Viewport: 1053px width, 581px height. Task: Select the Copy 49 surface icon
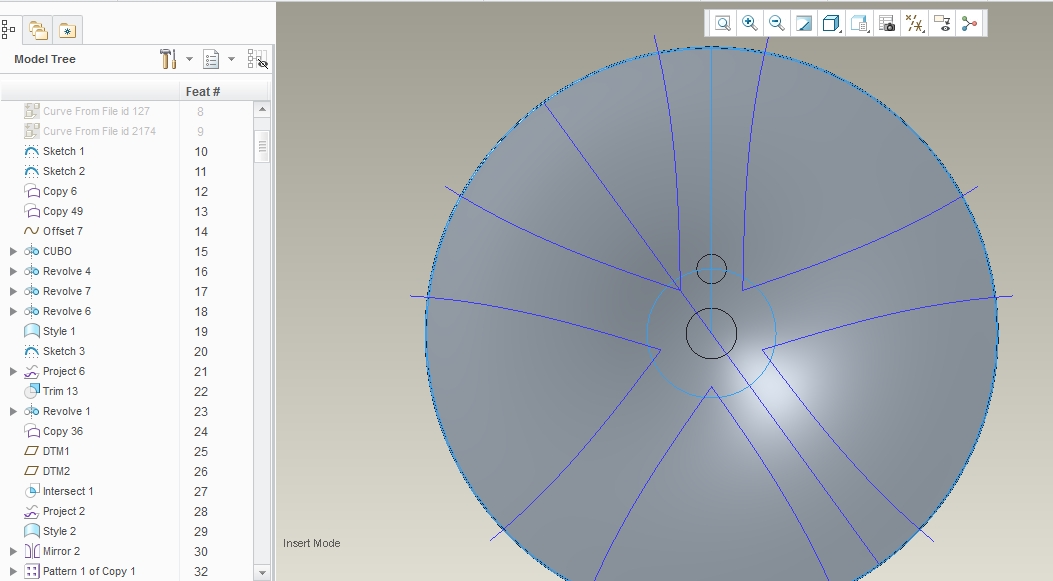click(x=32, y=211)
